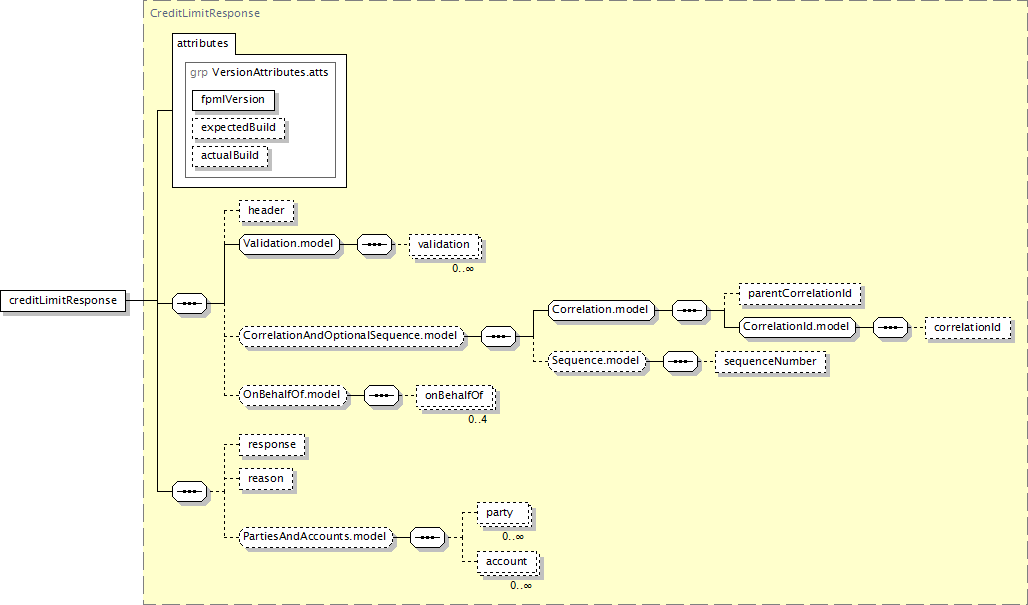Click sequence icon after OnBehalfOf.model
The width and height of the screenshot is (1028, 605).
pyautogui.click(x=382, y=396)
